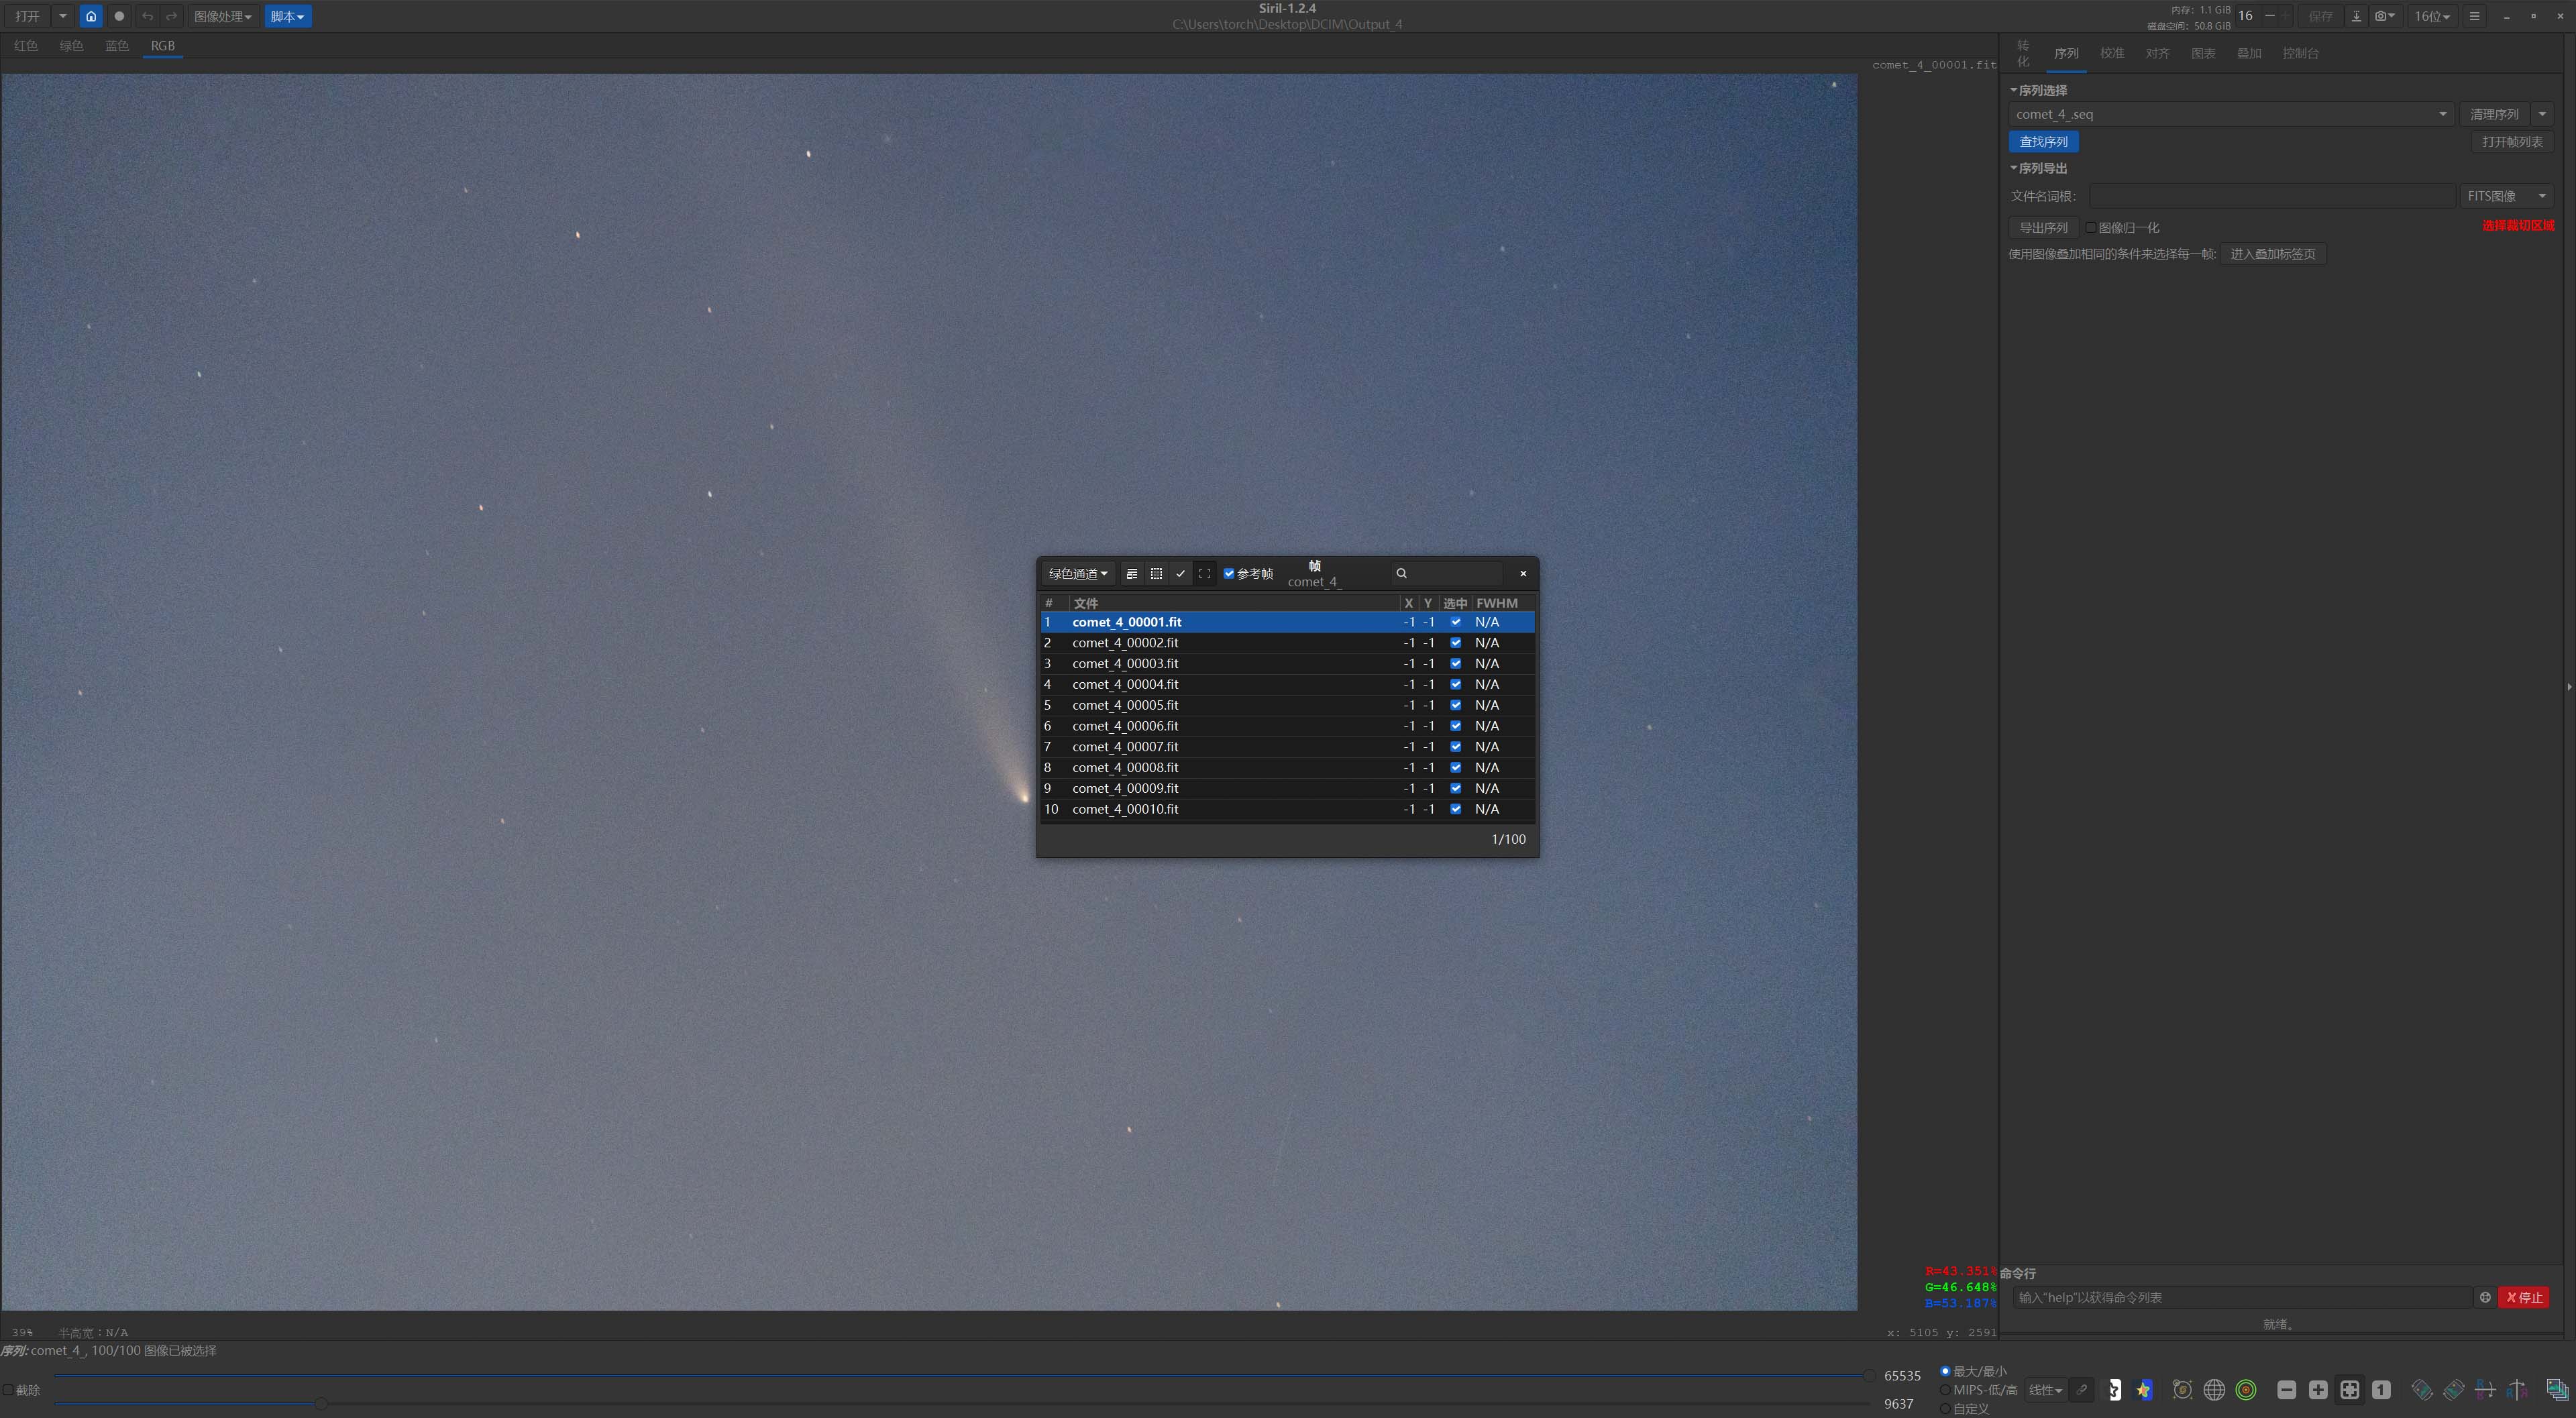Open the 图像处理 dropdown menu
The height and width of the screenshot is (1418, 2576).
point(222,16)
